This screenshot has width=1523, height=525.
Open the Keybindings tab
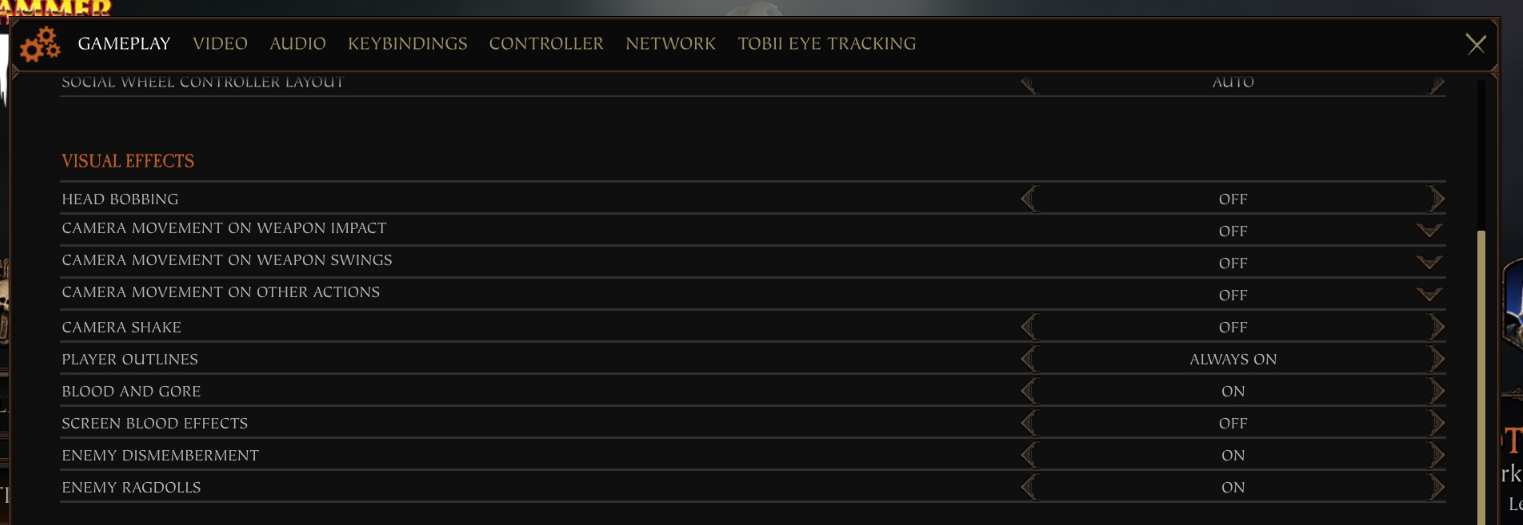click(407, 44)
